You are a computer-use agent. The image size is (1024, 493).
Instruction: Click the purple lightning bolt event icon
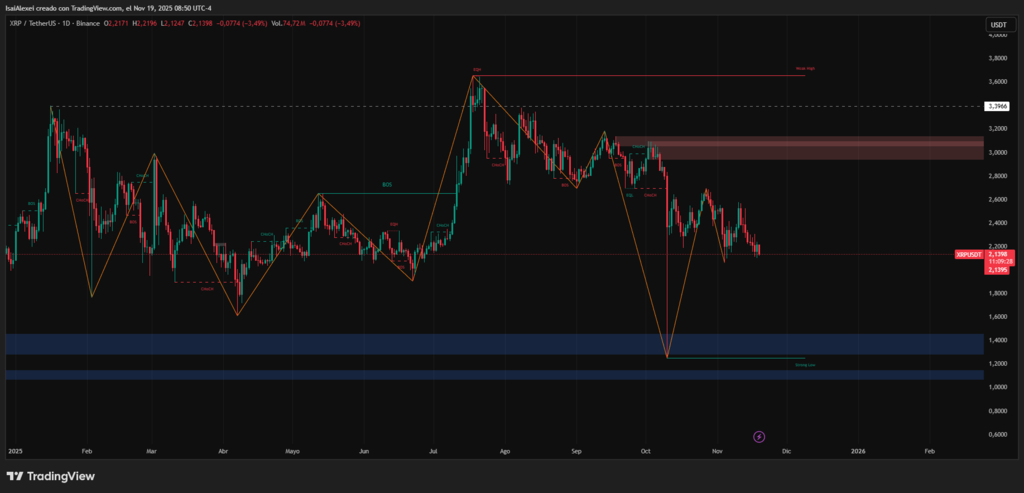pos(759,436)
